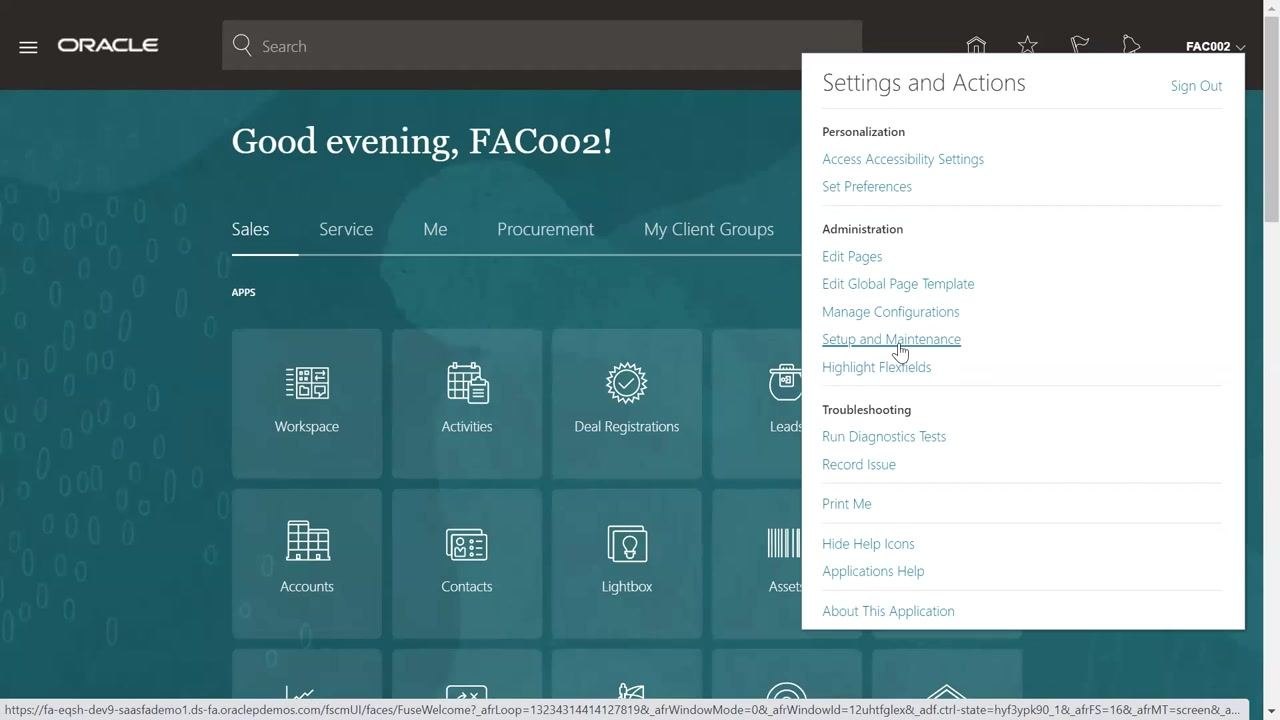Open Access Accessibility Settings

[903, 159]
